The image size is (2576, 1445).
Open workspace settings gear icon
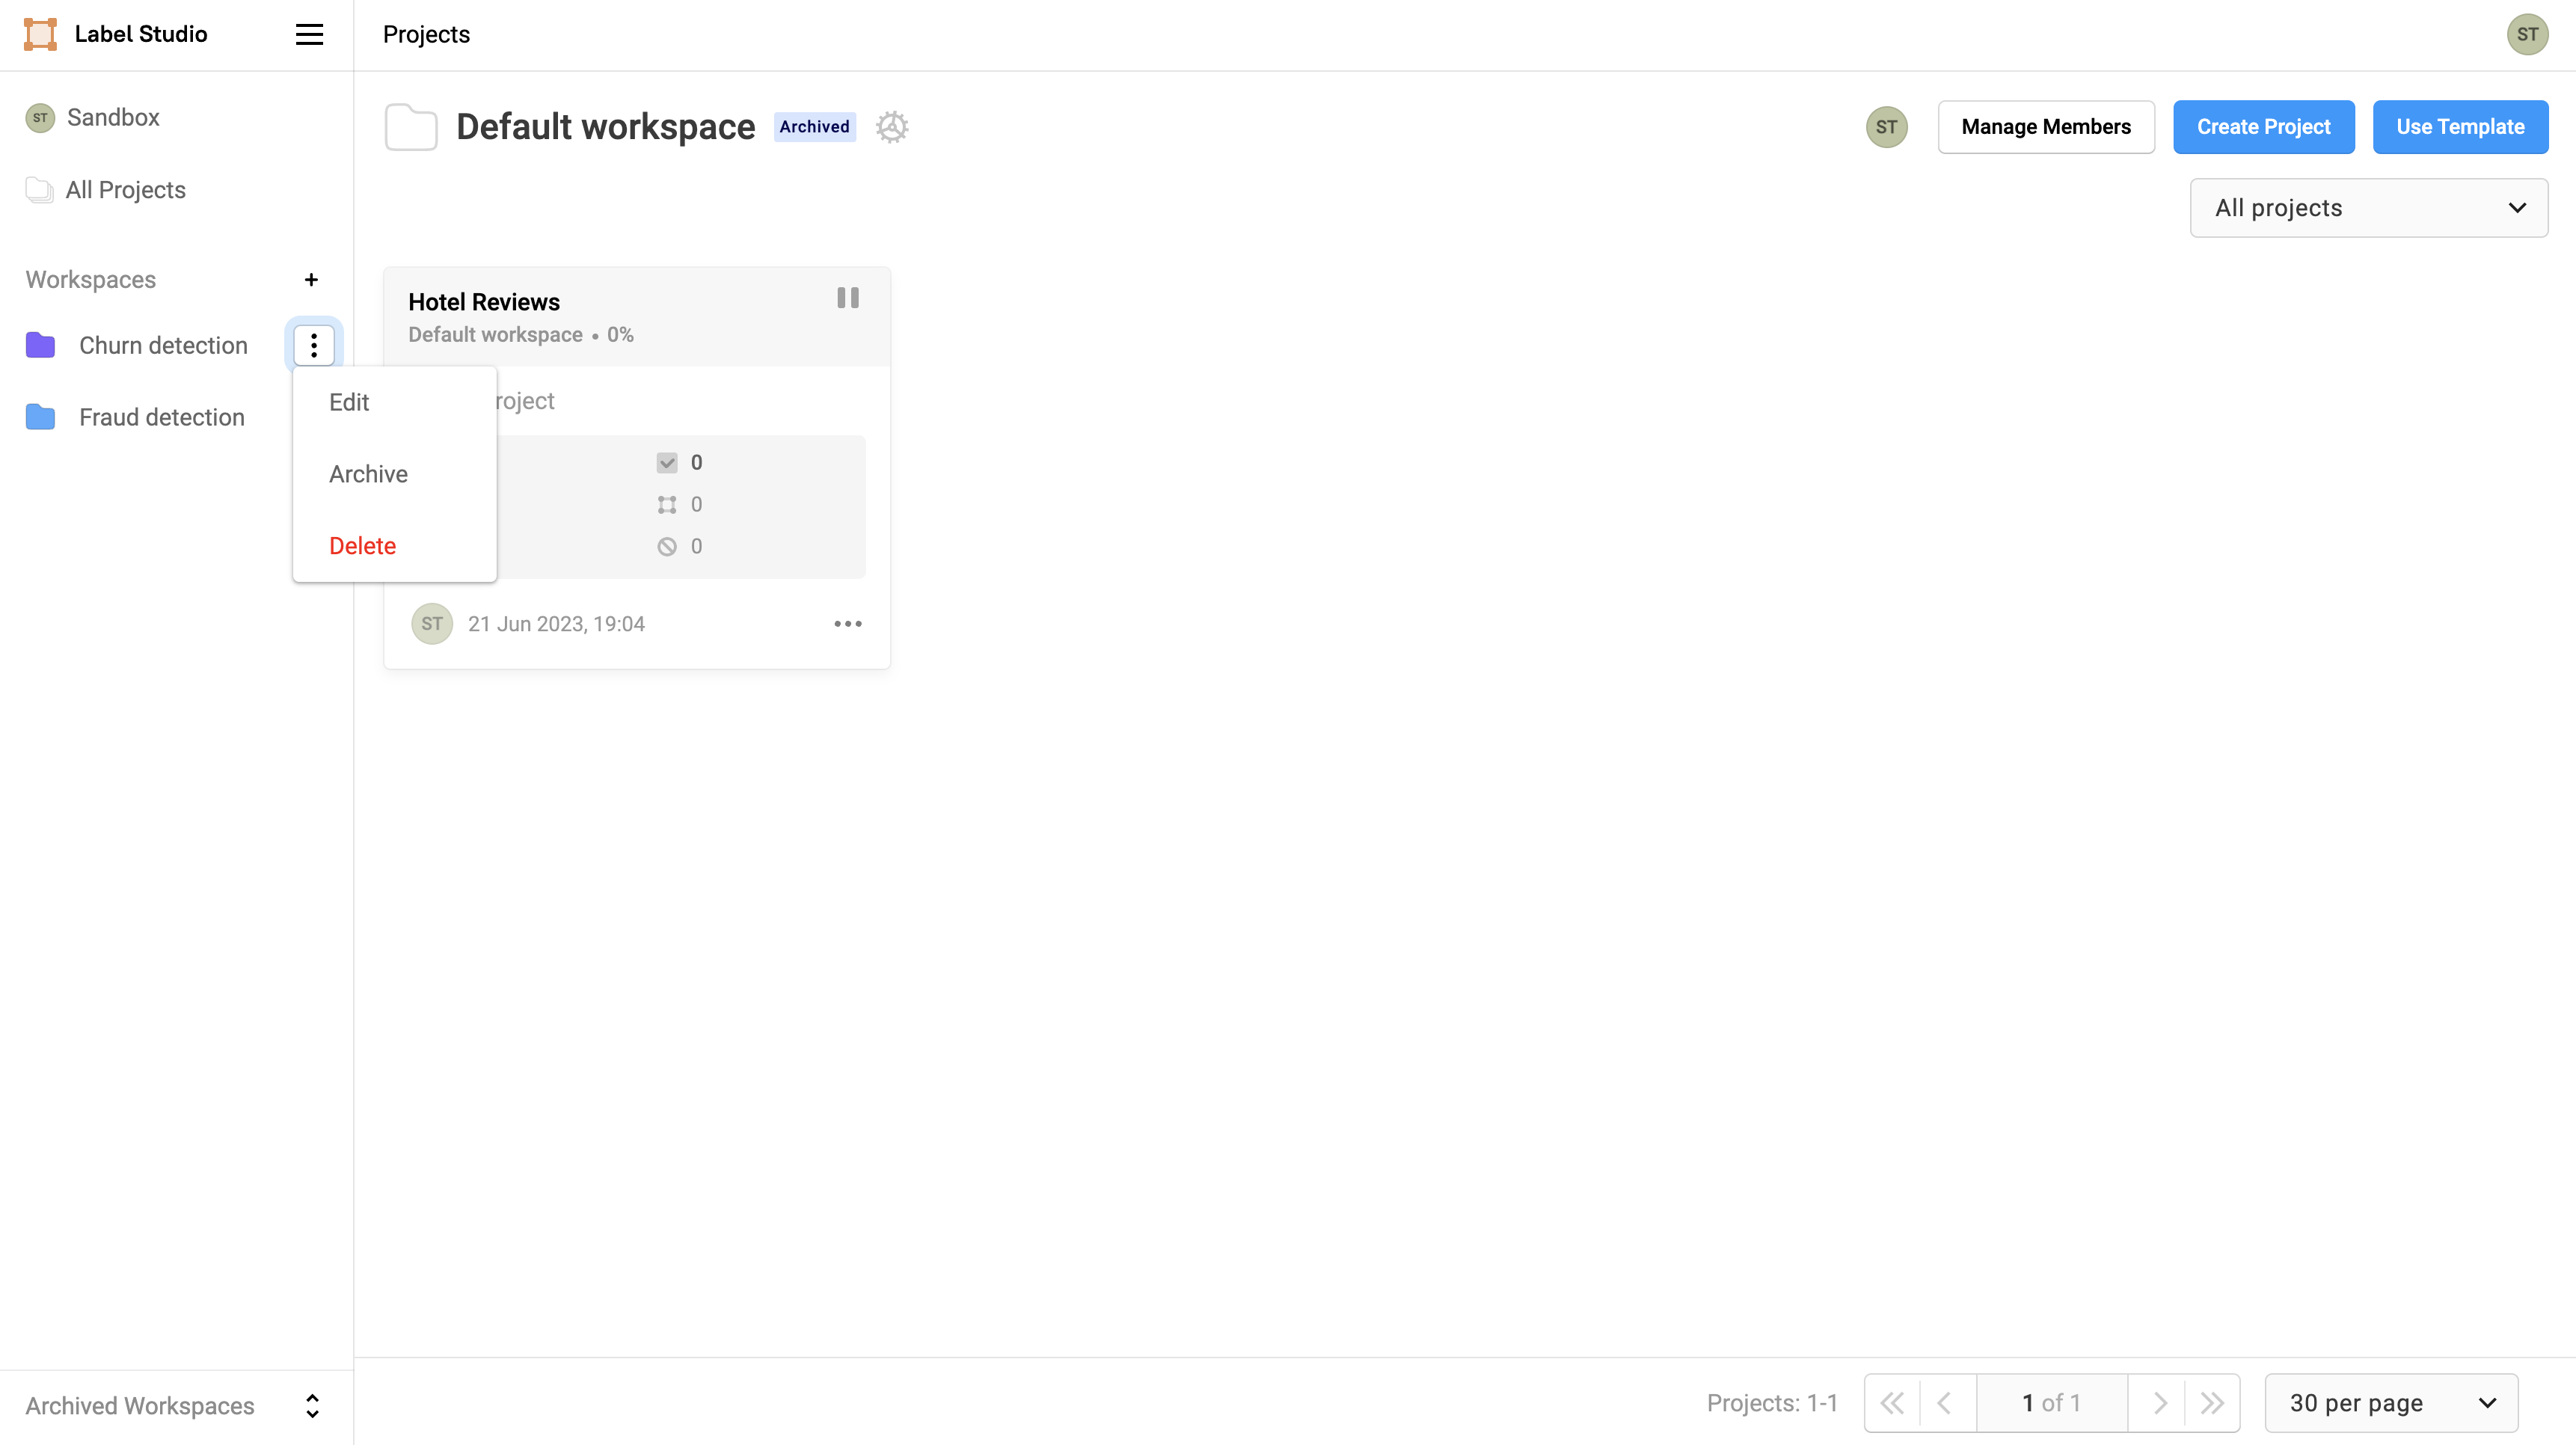click(x=891, y=127)
